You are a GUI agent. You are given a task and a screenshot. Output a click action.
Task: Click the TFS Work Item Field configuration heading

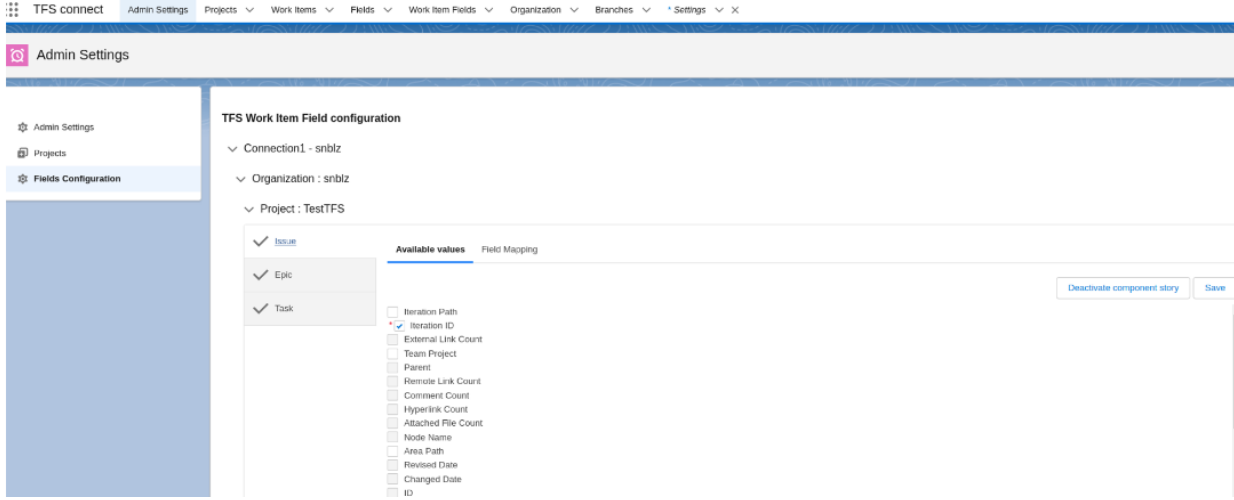[311, 118]
